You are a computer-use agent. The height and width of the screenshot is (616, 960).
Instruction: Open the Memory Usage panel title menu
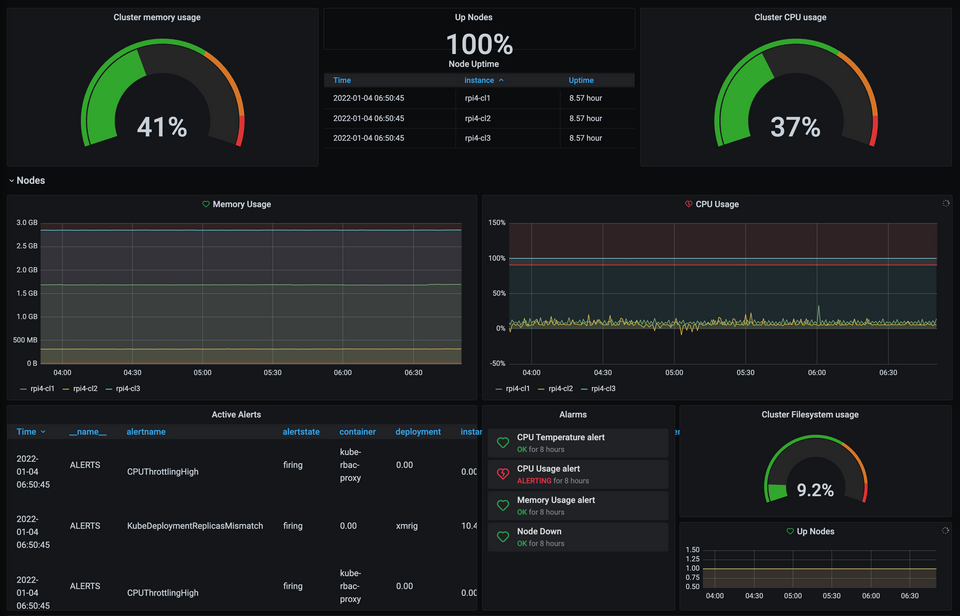[x=243, y=204]
